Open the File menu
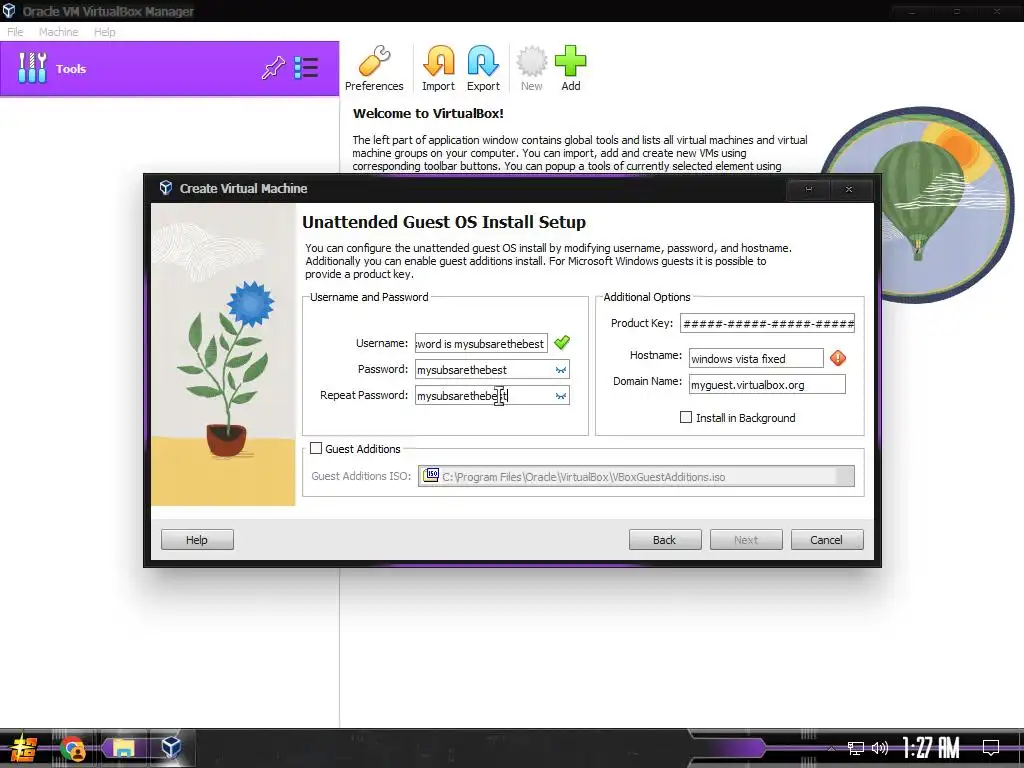The image size is (1024, 768). pyautogui.click(x=15, y=31)
